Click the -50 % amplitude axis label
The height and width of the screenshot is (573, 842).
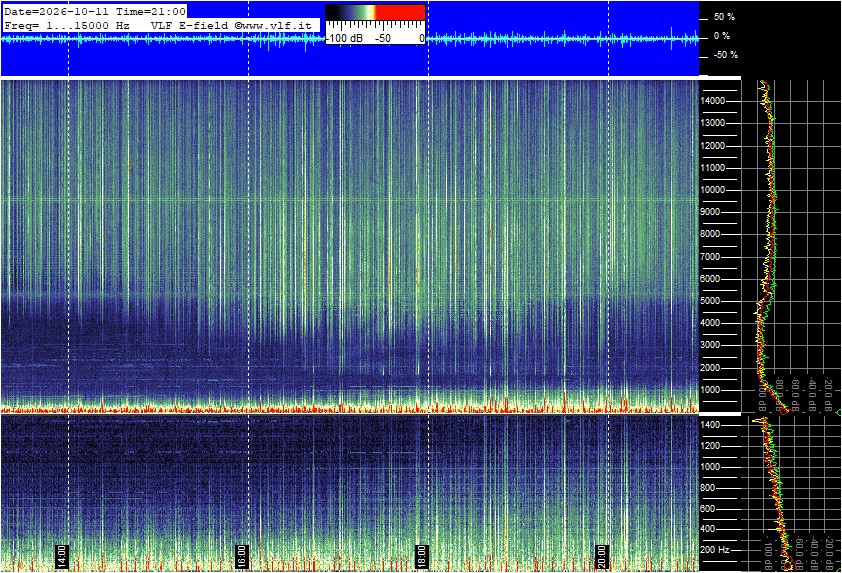point(725,55)
